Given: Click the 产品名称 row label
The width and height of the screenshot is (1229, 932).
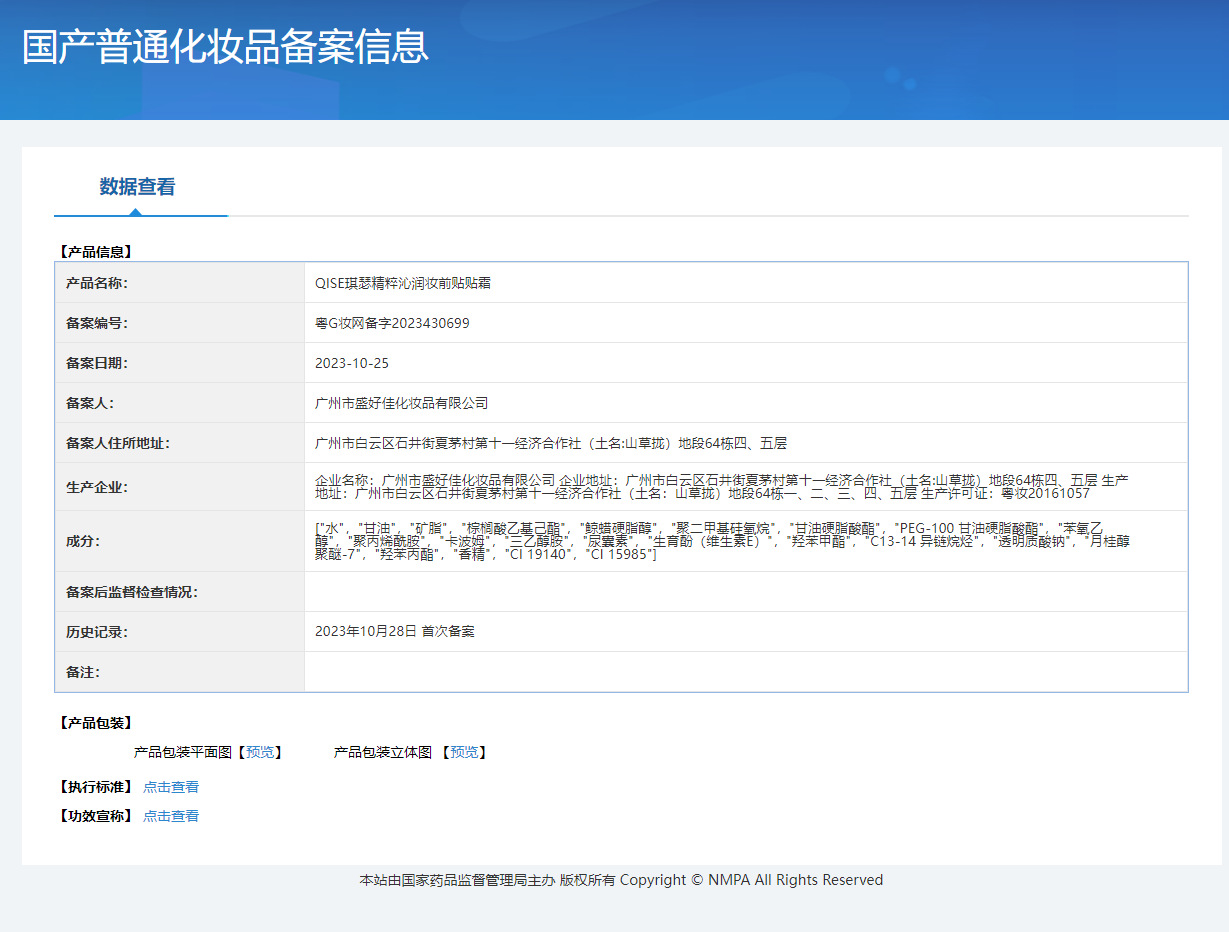Looking at the screenshot, I should coord(97,283).
